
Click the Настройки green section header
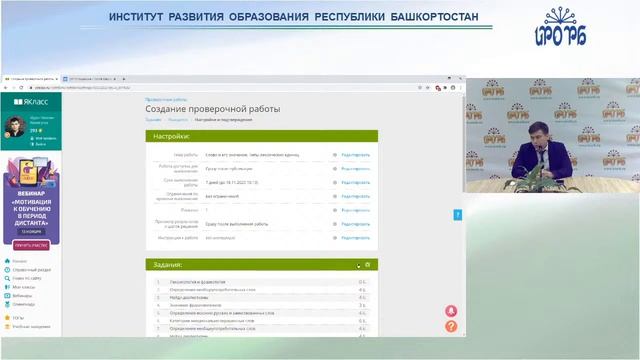(x=262, y=136)
